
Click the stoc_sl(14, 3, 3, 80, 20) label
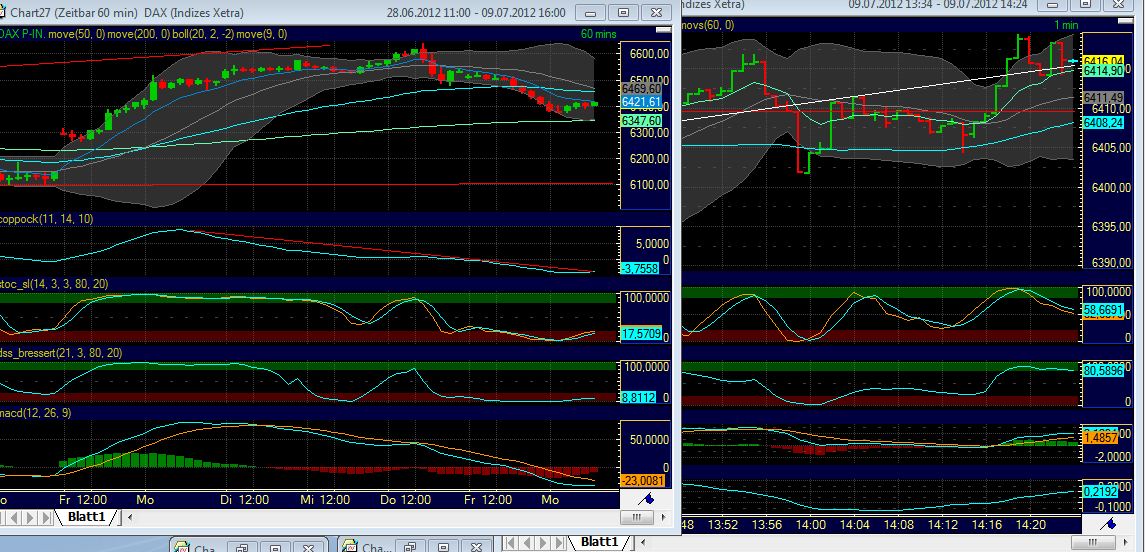55,283
